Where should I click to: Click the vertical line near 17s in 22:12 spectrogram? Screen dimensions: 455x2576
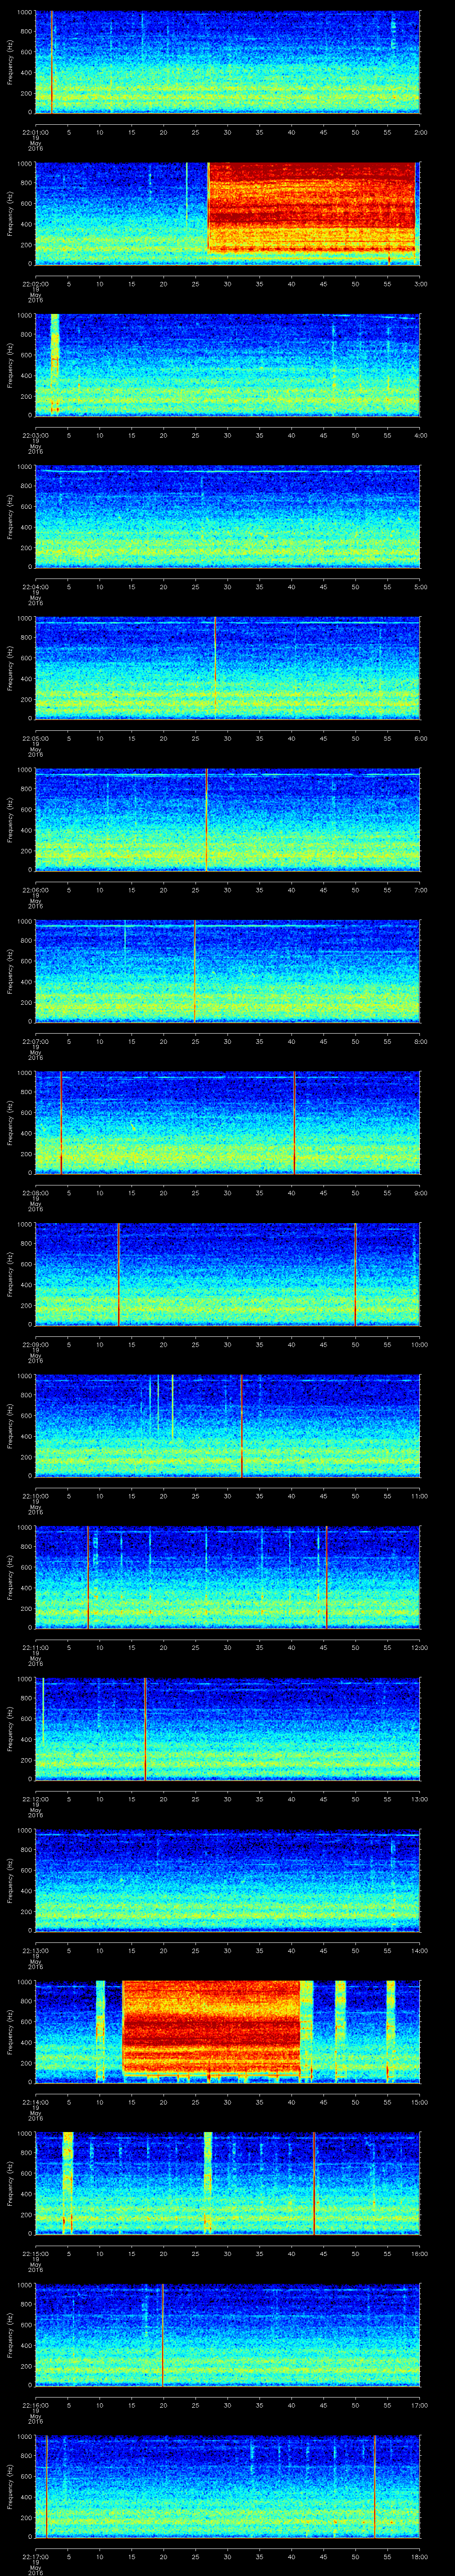145,1729
